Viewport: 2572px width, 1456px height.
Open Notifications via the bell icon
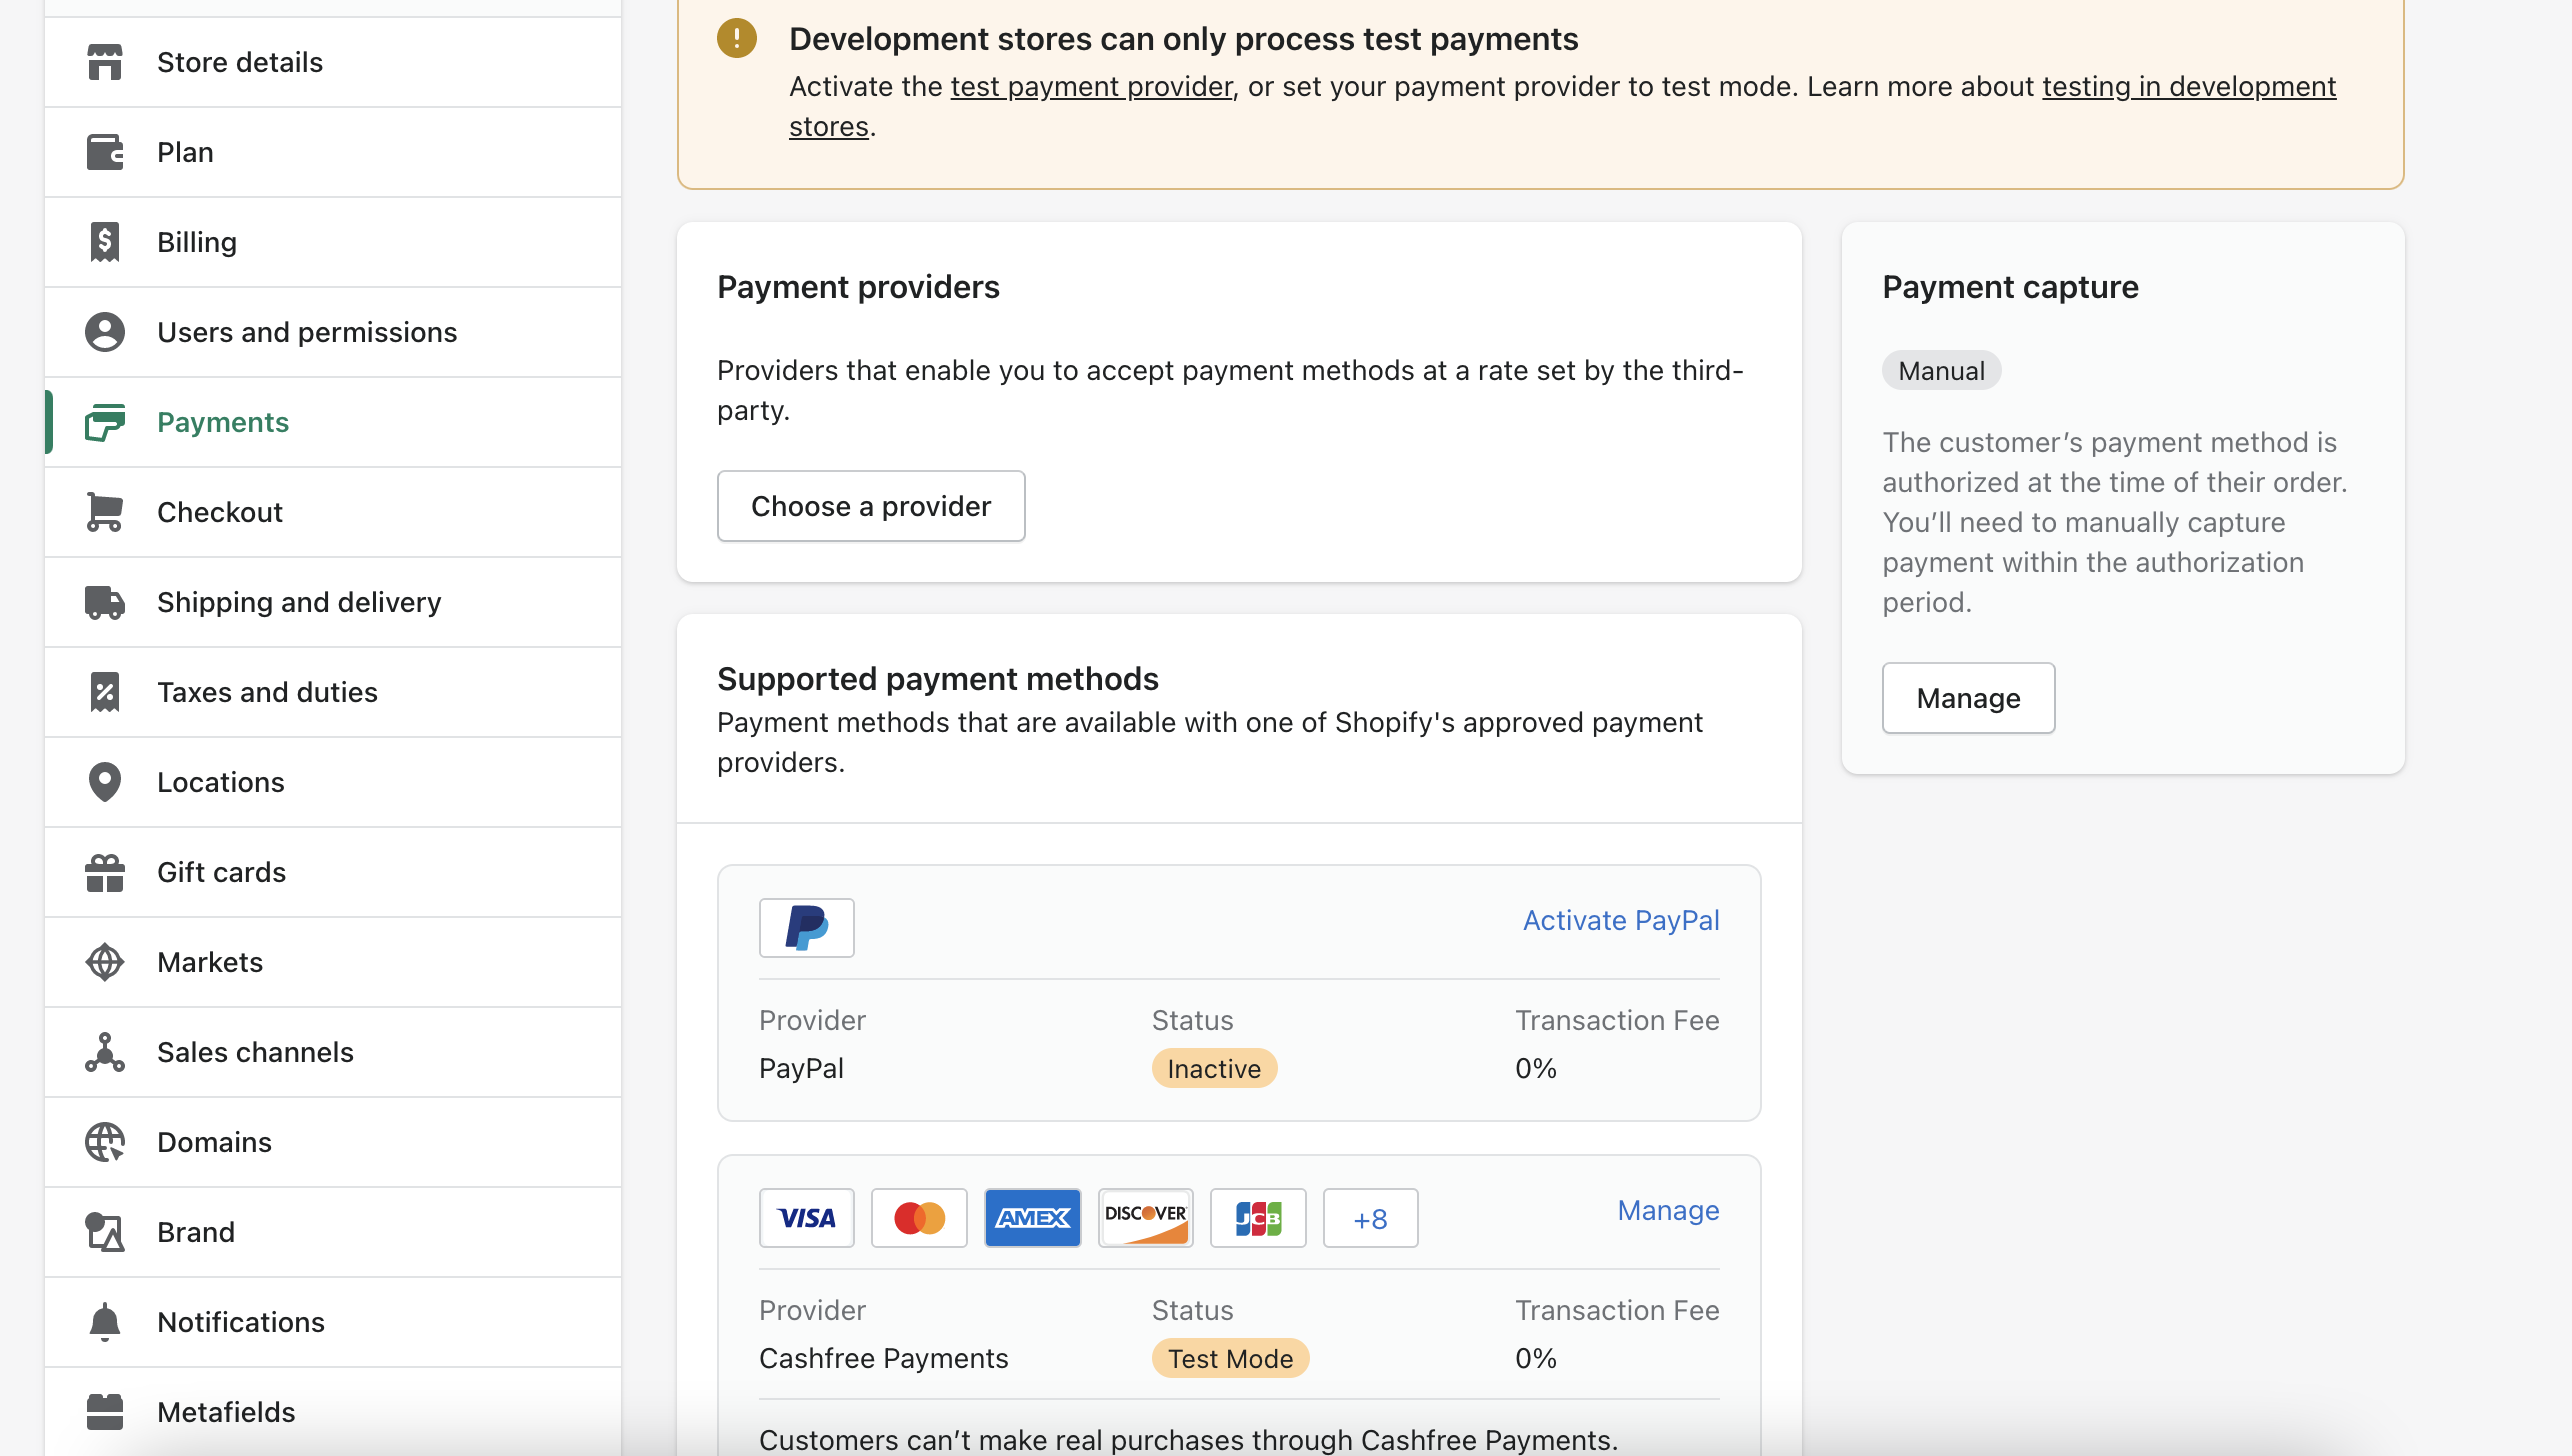[104, 1321]
